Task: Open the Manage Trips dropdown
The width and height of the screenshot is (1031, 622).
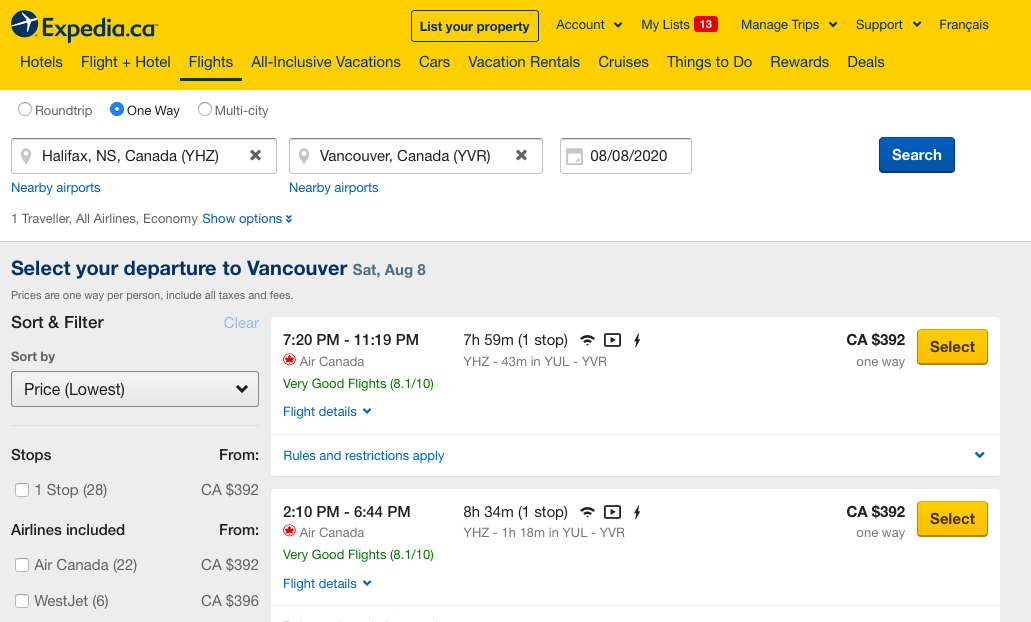Action: click(789, 25)
